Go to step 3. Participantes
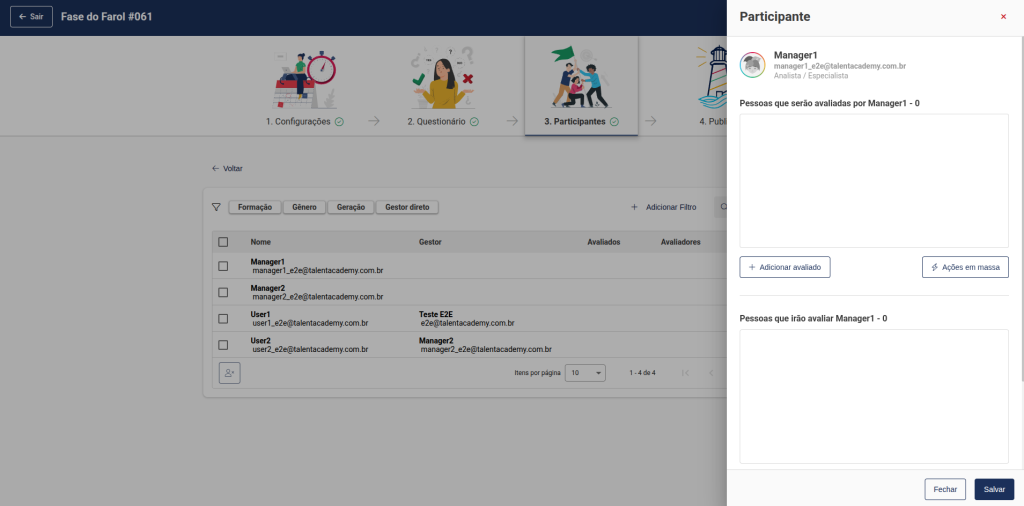1024x506 pixels. (580, 121)
